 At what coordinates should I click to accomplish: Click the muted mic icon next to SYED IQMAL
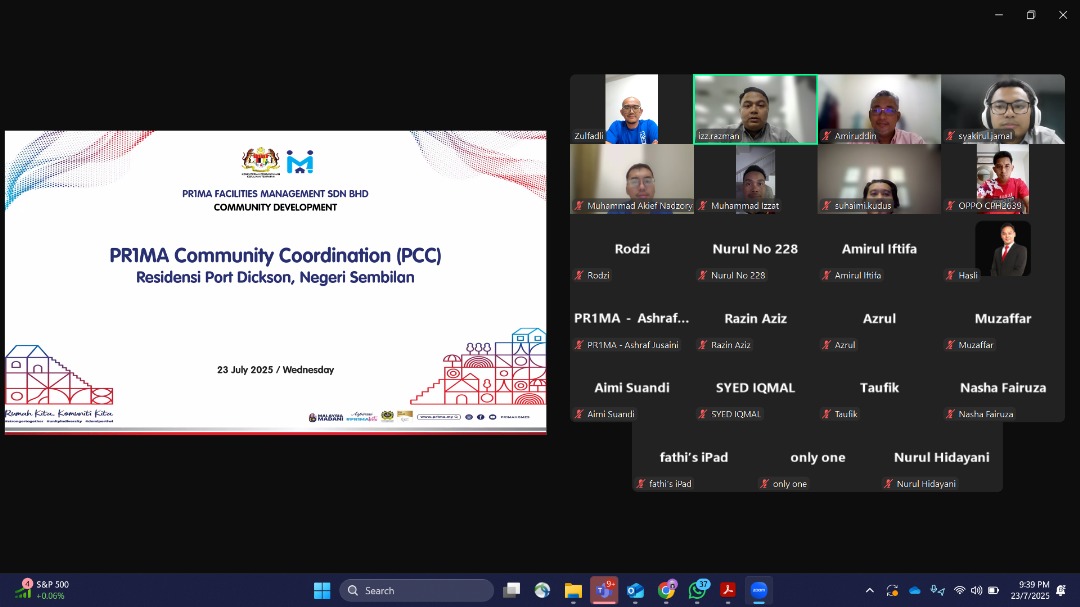point(703,414)
